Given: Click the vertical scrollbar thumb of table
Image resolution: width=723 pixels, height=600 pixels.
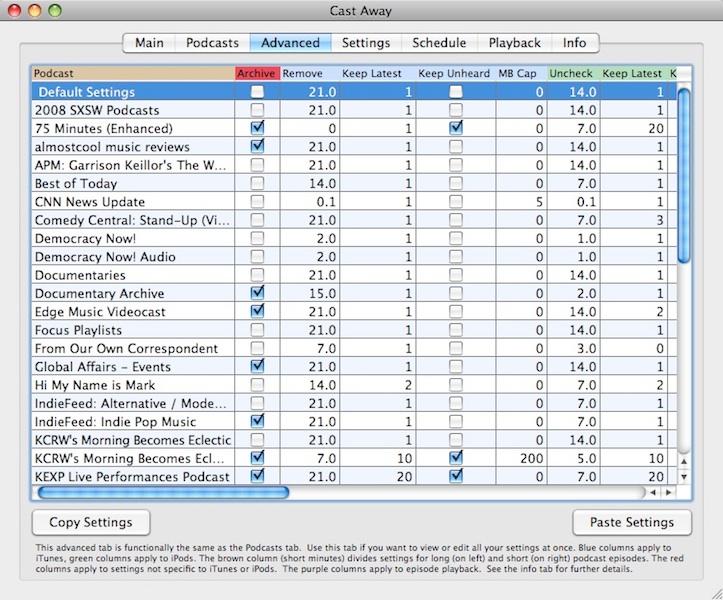Looking at the screenshot, I should (x=684, y=170).
